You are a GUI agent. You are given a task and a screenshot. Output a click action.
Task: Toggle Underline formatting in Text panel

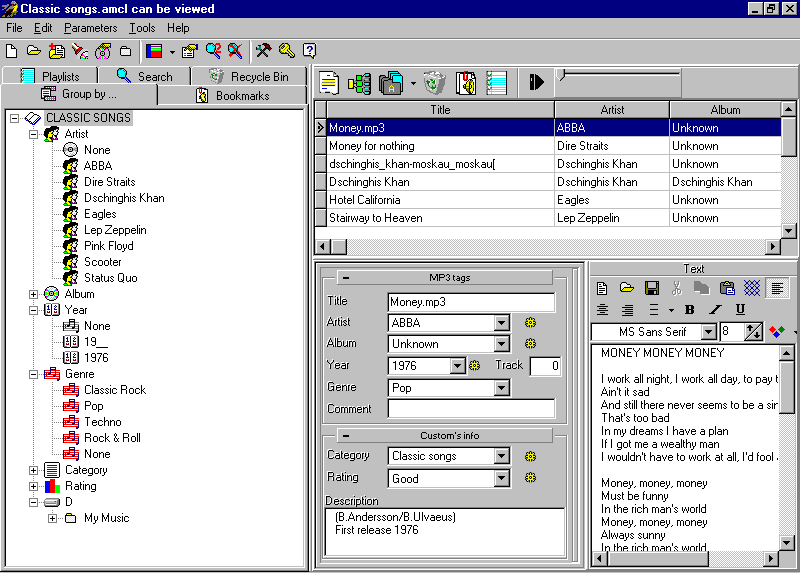(x=740, y=310)
